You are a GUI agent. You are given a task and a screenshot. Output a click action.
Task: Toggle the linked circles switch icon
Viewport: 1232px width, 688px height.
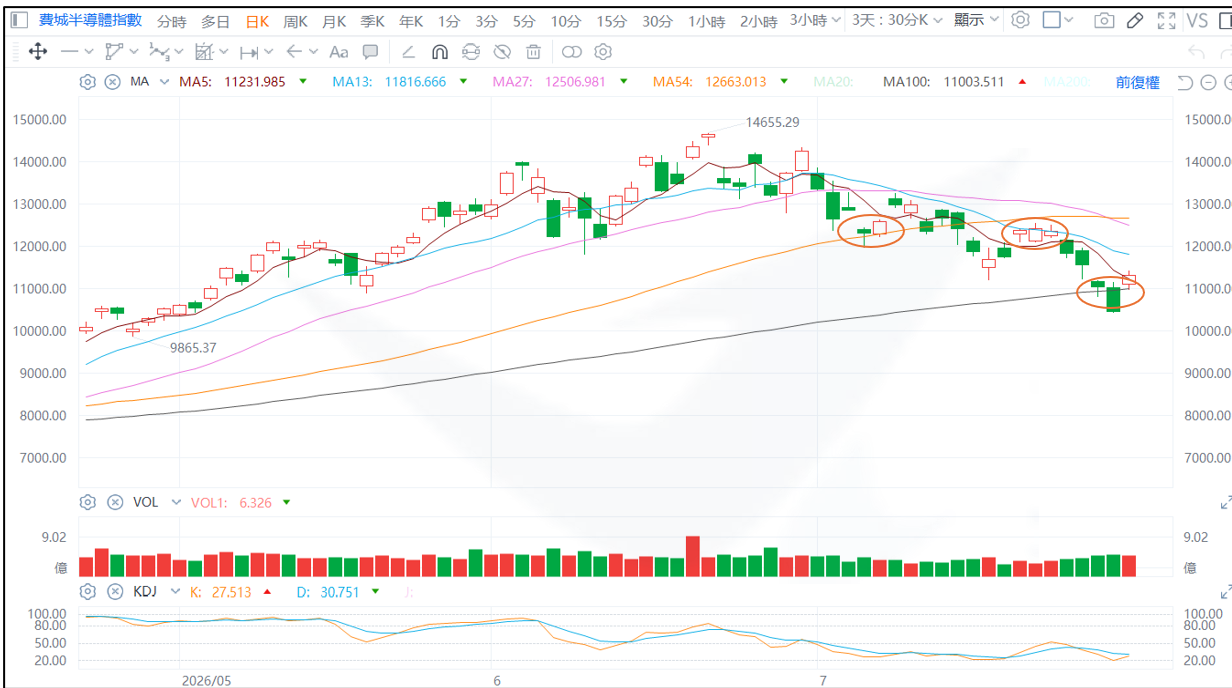tap(571, 52)
